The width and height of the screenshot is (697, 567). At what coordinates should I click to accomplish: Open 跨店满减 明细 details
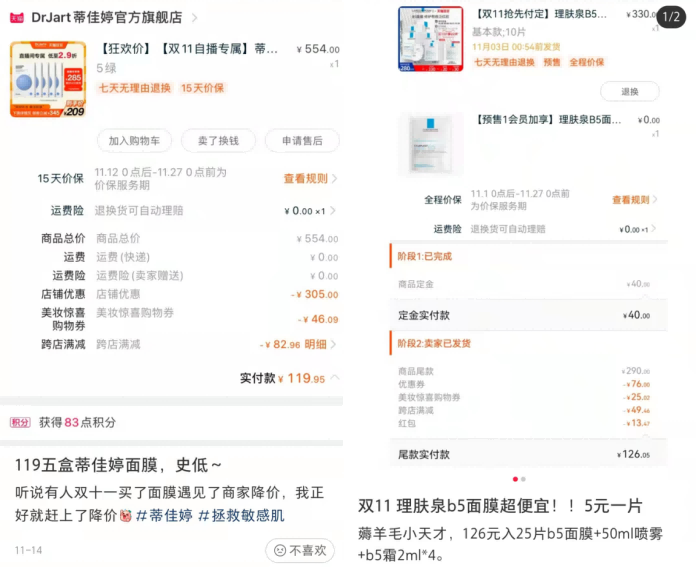click(320, 344)
